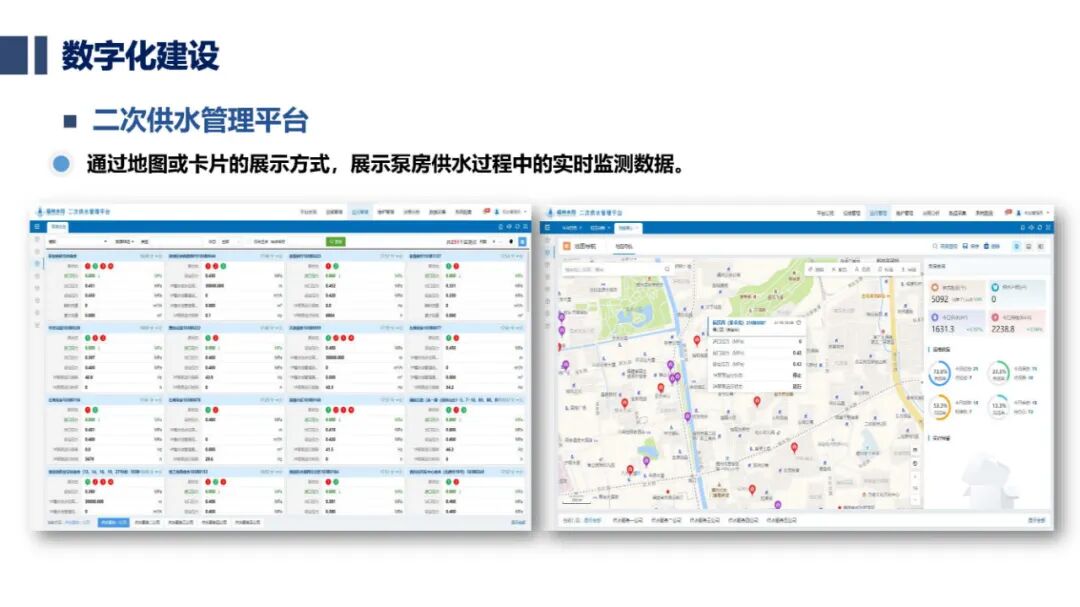The width and height of the screenshot is (1080, 607).
Task: Click green search button in card-view window
Action: pyautogui.click(x=335, y=242)
